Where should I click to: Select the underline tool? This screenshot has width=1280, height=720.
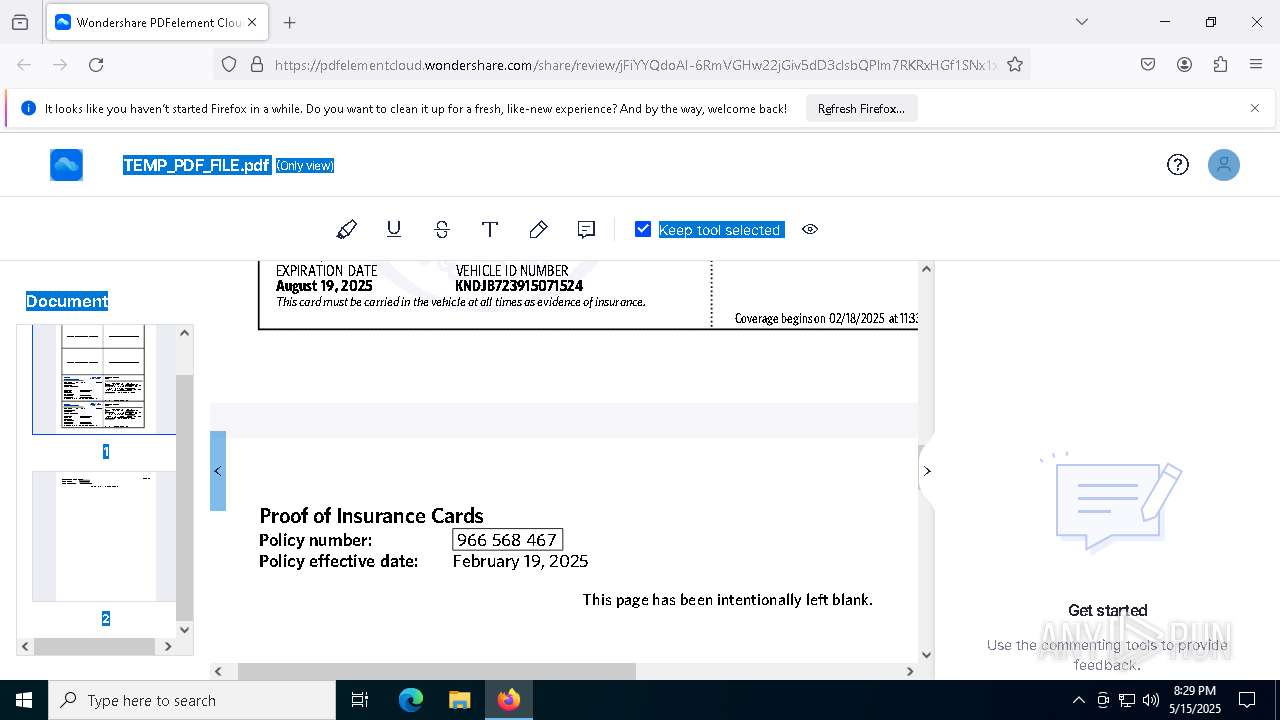coord(394,230)
